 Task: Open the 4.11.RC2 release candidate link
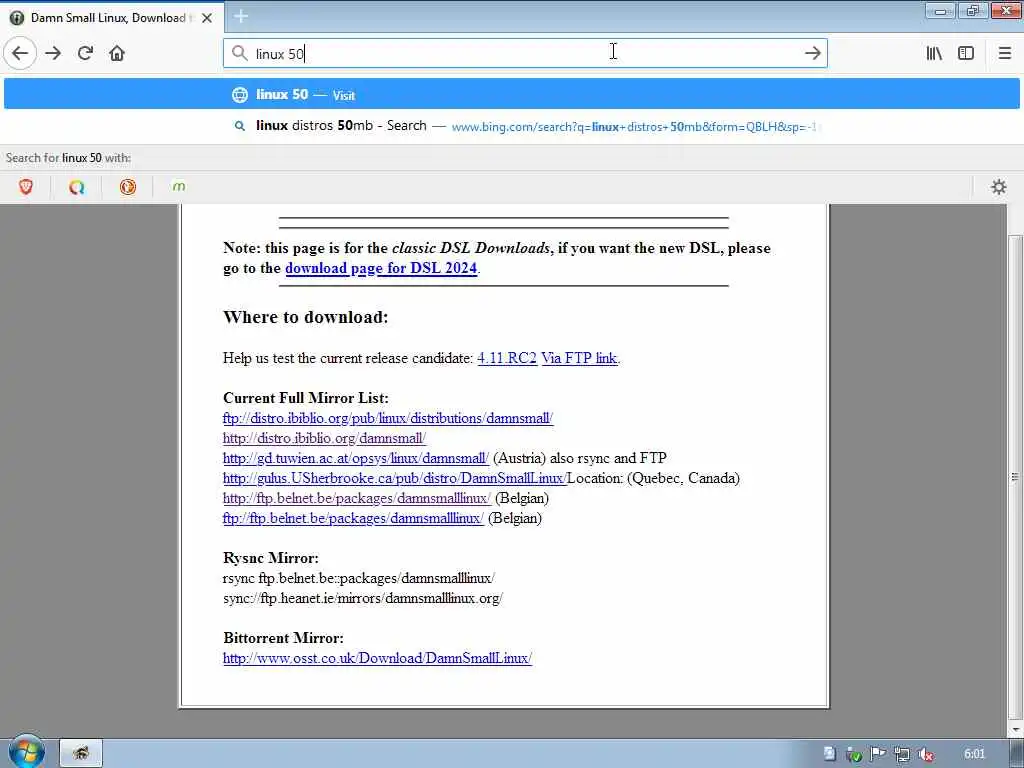[507, 358]
